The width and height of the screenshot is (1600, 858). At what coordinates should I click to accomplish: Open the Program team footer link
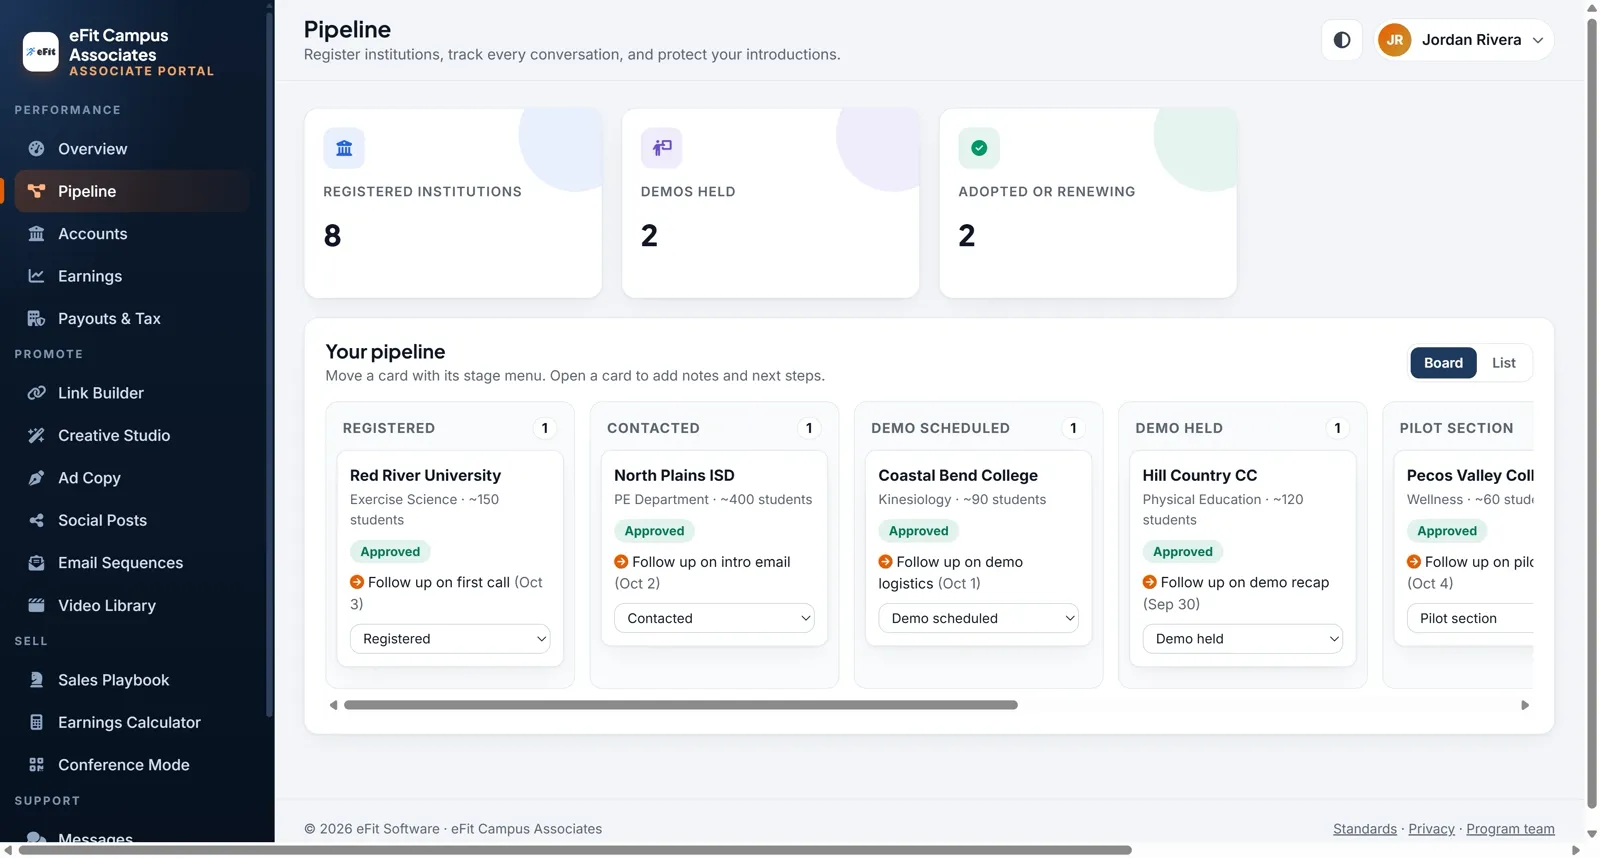[1510, 829]
